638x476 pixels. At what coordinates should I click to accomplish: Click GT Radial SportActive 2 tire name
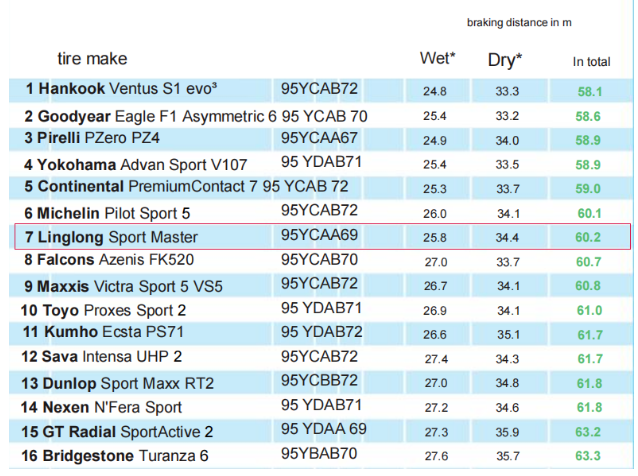coord(117,432)
